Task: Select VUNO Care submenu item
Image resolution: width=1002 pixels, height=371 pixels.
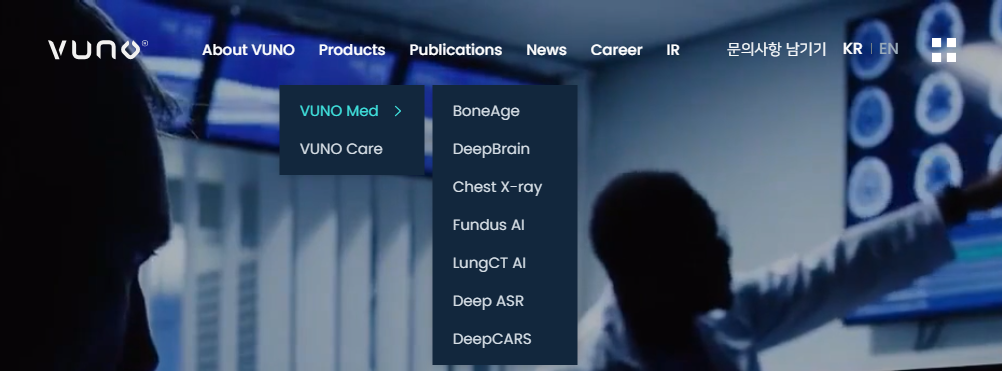Action: [x=341, y=149]
